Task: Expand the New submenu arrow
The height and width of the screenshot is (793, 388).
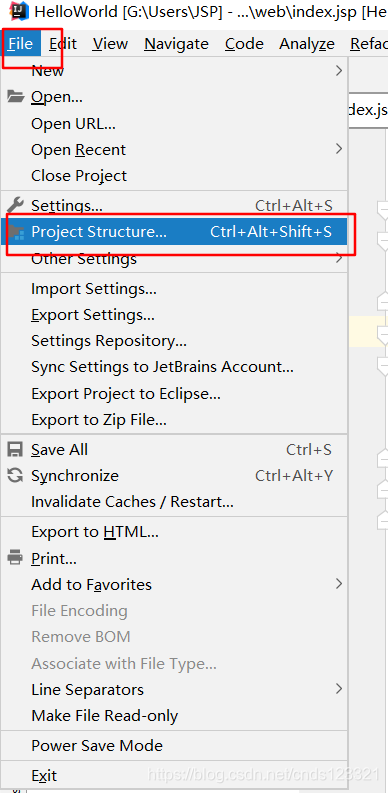Action: (339, 70)
